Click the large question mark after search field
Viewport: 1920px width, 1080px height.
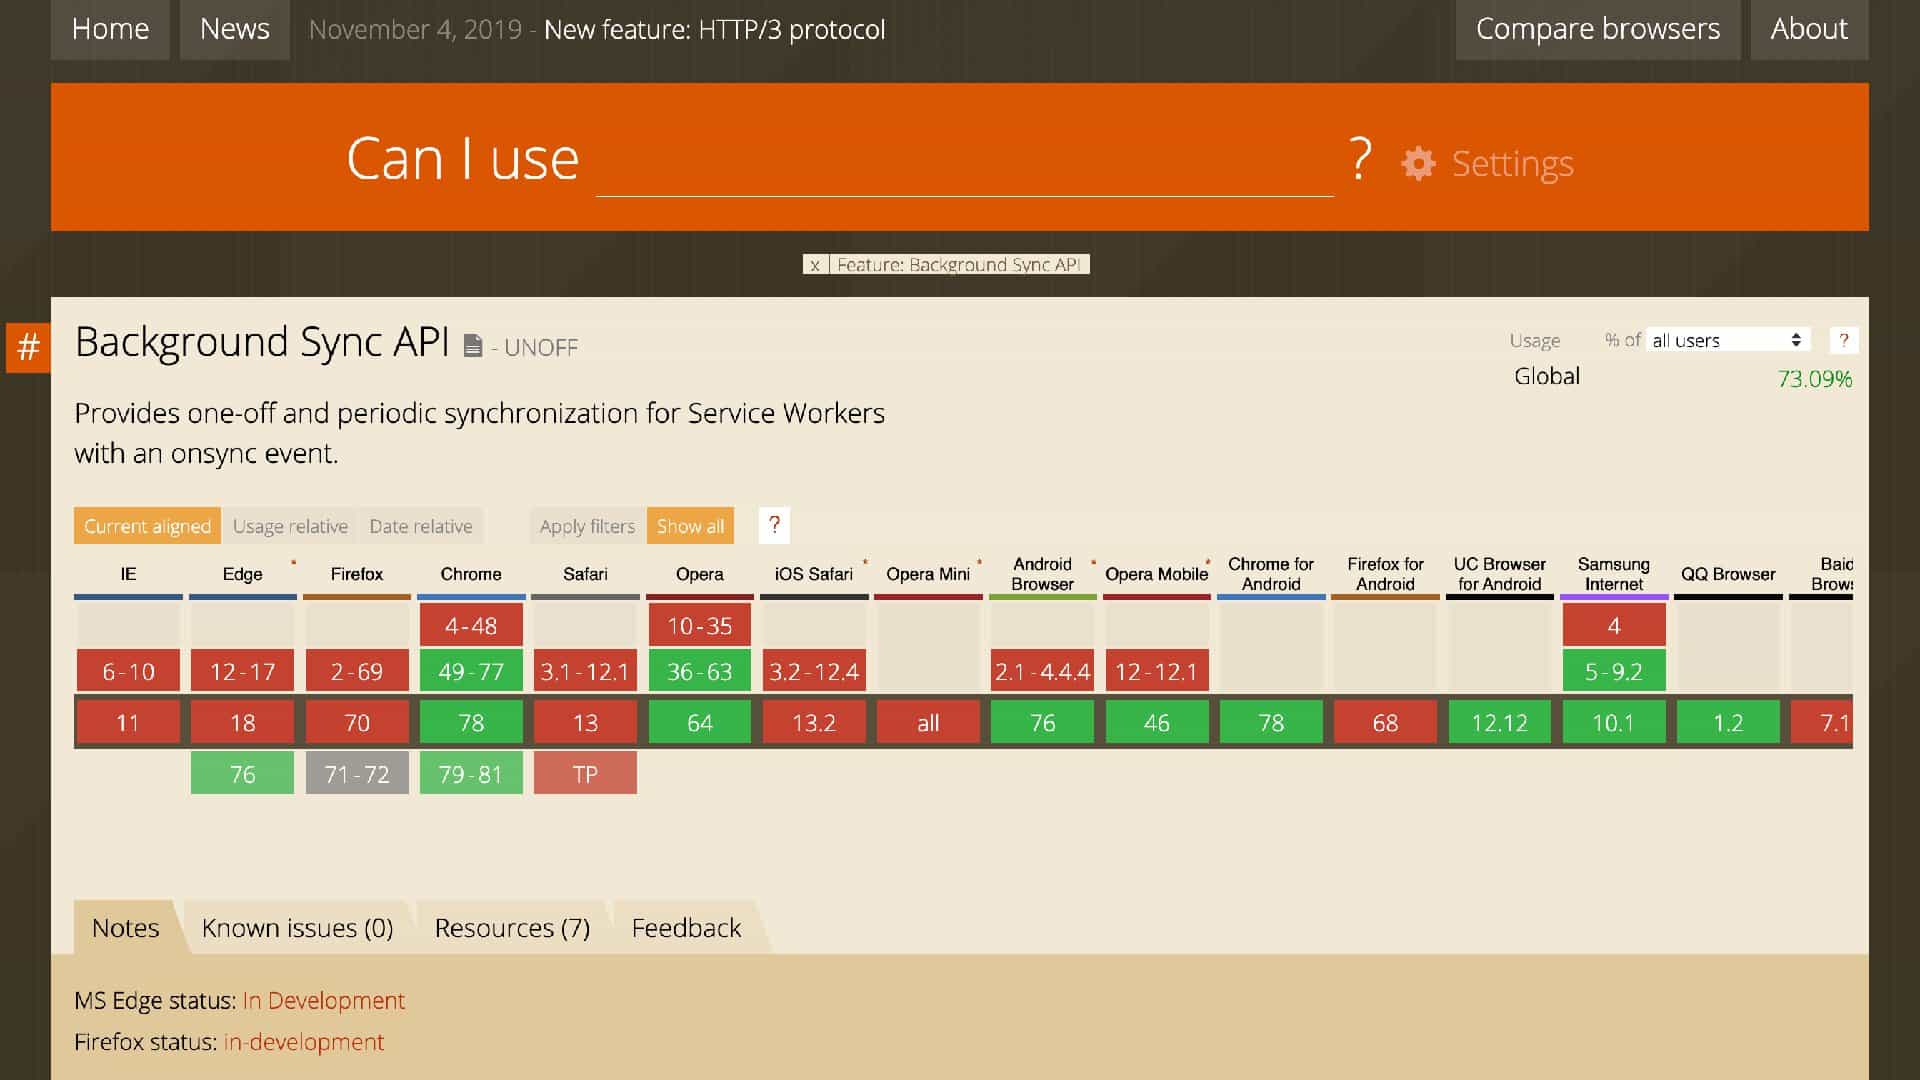(1360, 159)
